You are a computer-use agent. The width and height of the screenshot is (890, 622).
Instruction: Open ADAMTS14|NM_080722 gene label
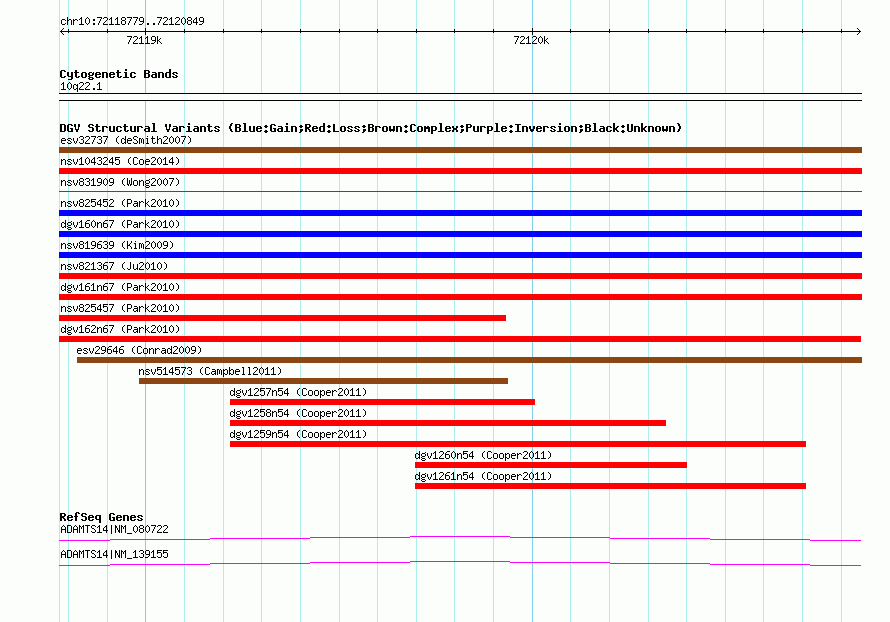pyautogui.click(x=114, y=529)
